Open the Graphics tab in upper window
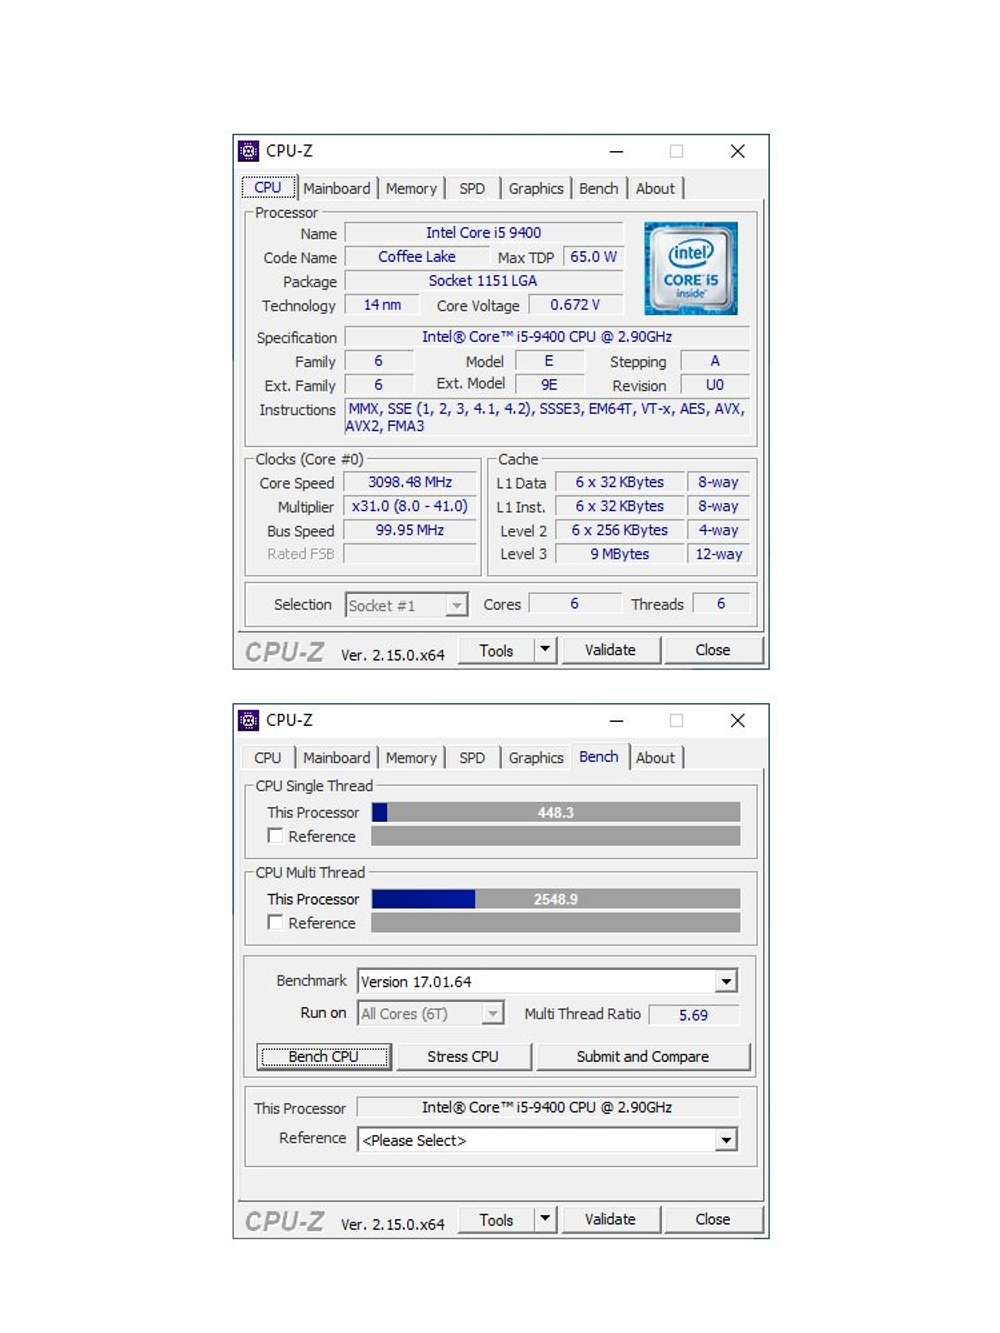The height and width of the screenshot is (1333, 1000). point(536,188)
